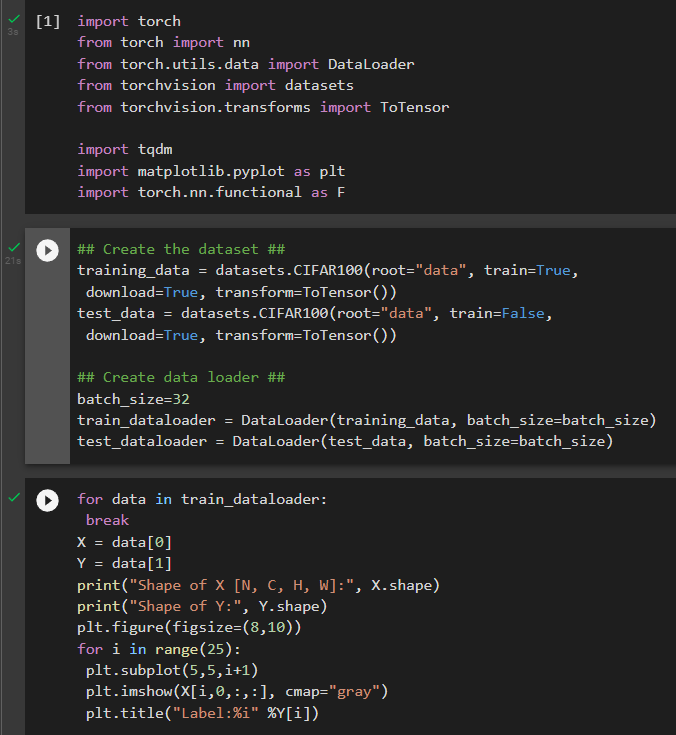Click the 'break' statement

[x=107, y=520]
